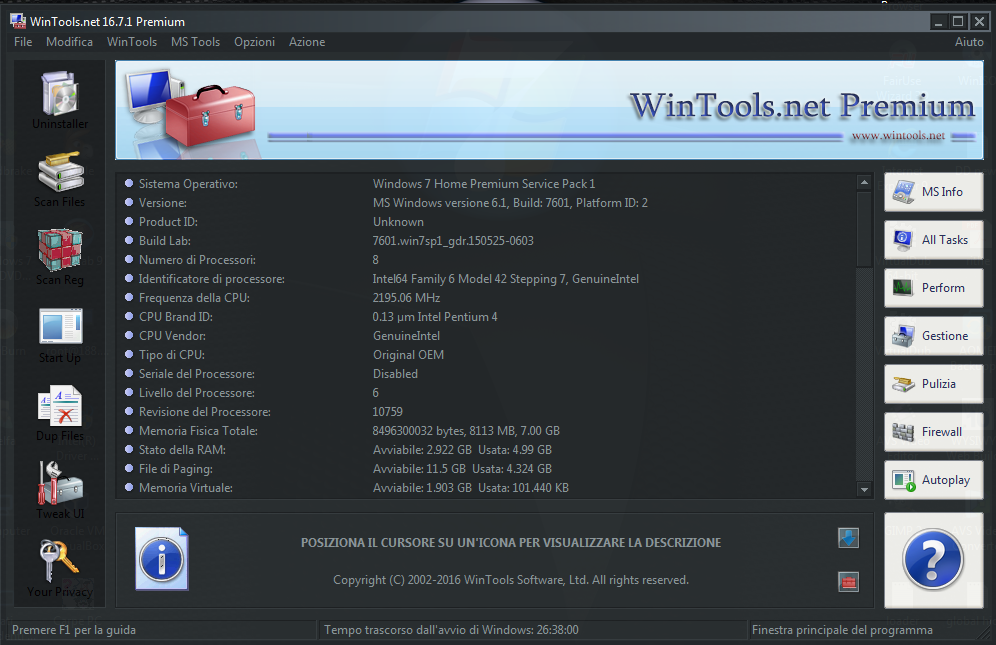Click the large blue help question mark
The height and width of the screenshot is (645, 996).
(x=933, y=560)
